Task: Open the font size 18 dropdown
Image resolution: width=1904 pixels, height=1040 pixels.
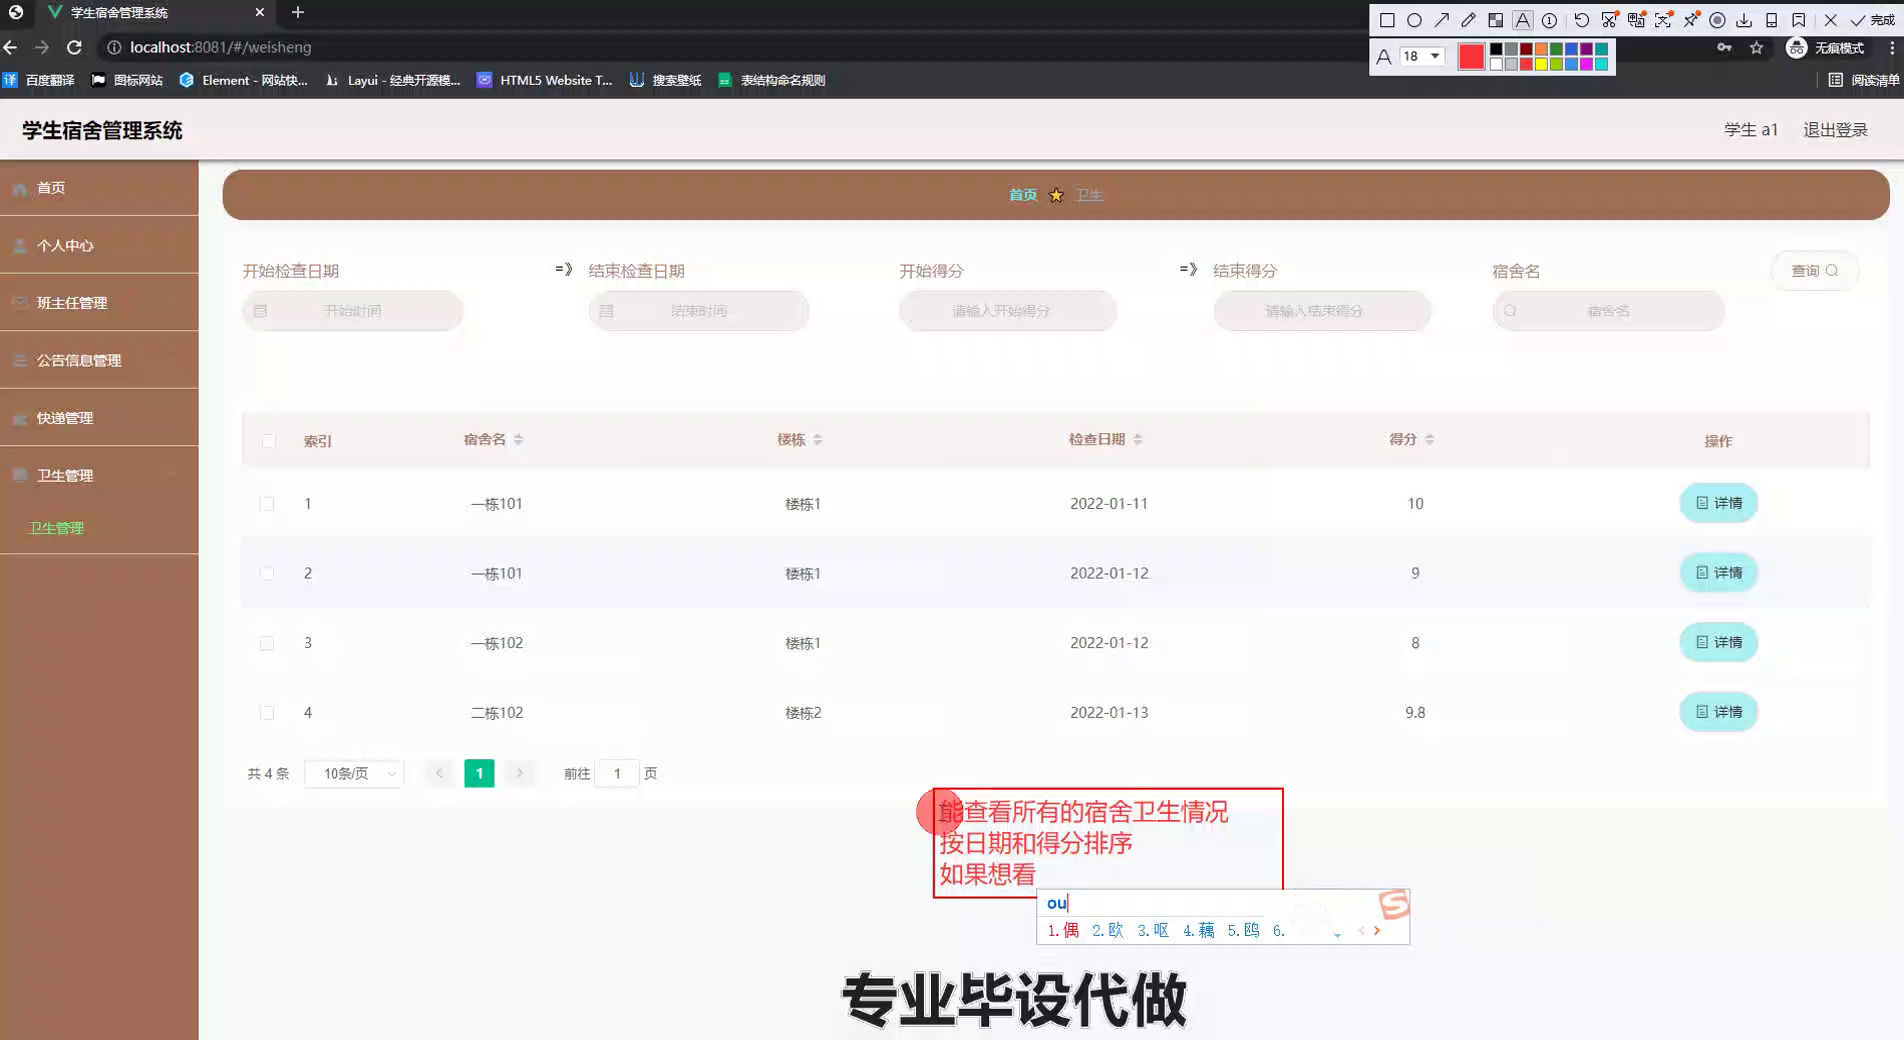Action: point(1421,56)
